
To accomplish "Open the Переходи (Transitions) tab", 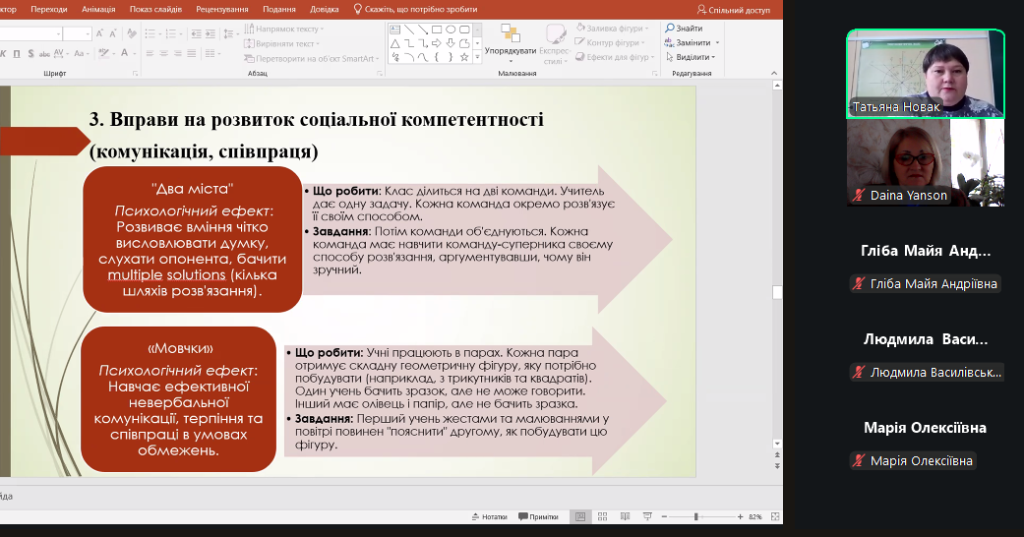I will tap(49, 8).
